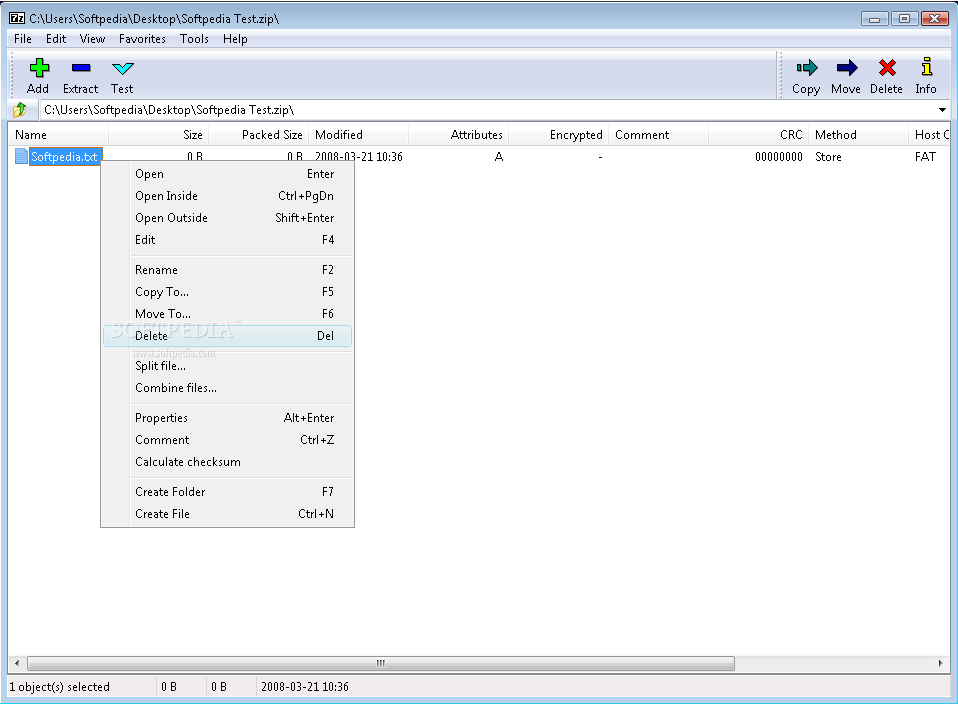Image resolution: width=958 pixels, height=704 pixels.
Task: Click the horizontal scrollbar thumb
Action: (381, 664)
